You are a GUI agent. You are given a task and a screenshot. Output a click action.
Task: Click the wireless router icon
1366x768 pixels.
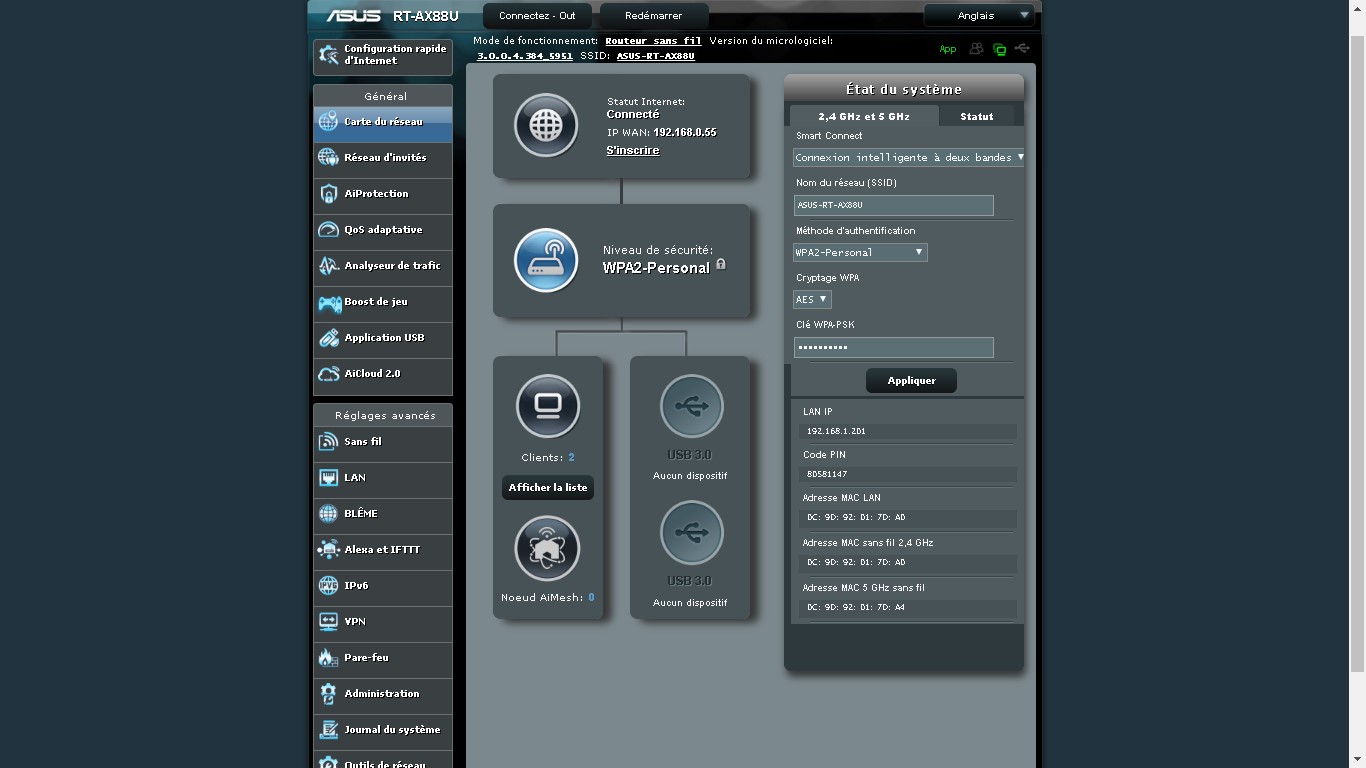click(x=546, y=260)
